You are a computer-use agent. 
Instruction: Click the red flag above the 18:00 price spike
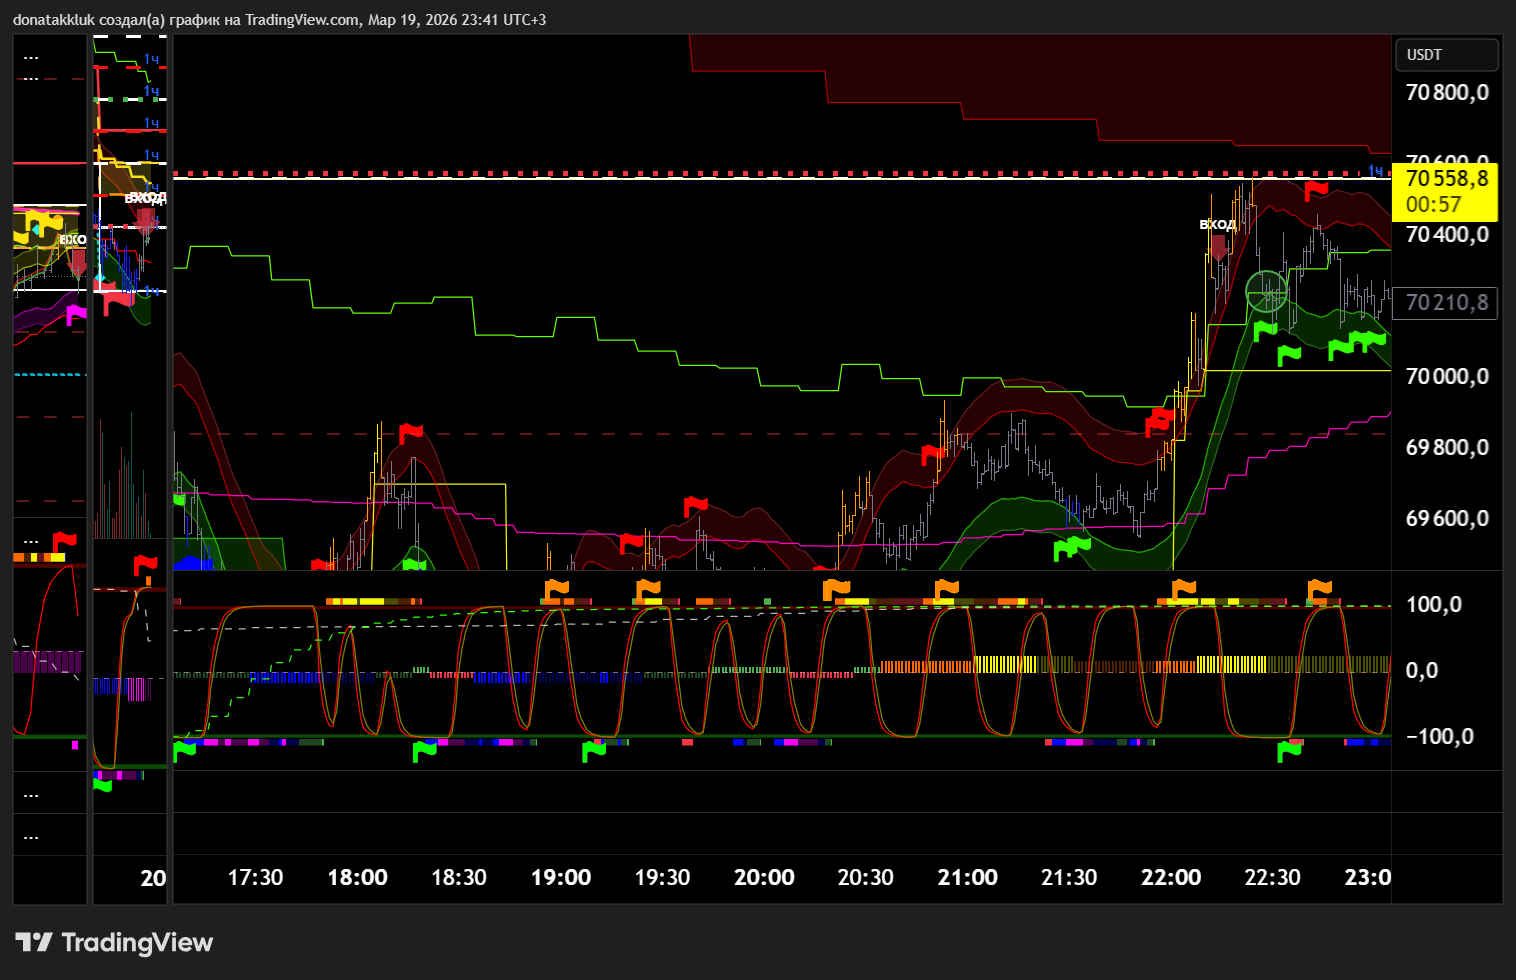pyautogui.click(x=410, y=433)
